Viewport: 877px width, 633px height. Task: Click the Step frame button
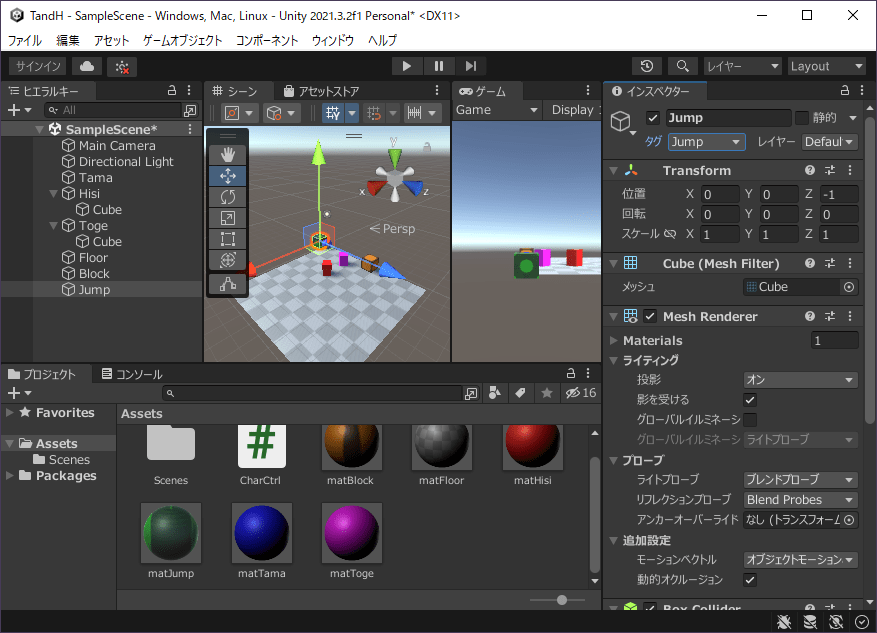[x=471, y=66]
